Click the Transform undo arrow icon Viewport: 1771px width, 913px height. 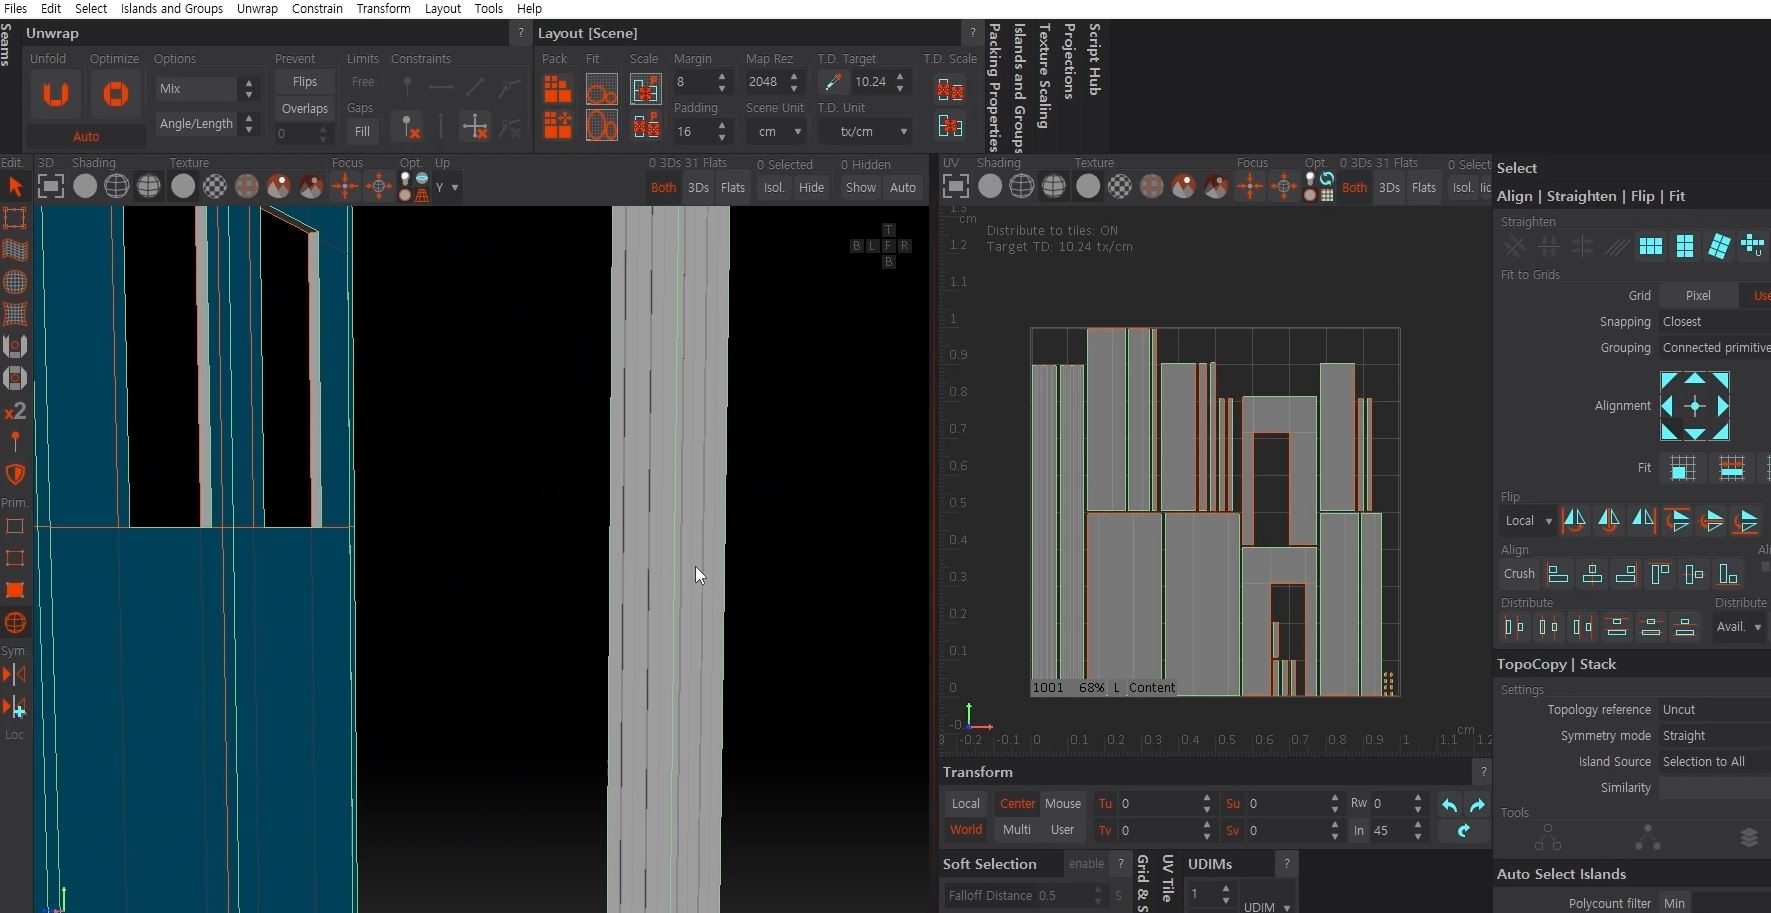click(1449, 805)
